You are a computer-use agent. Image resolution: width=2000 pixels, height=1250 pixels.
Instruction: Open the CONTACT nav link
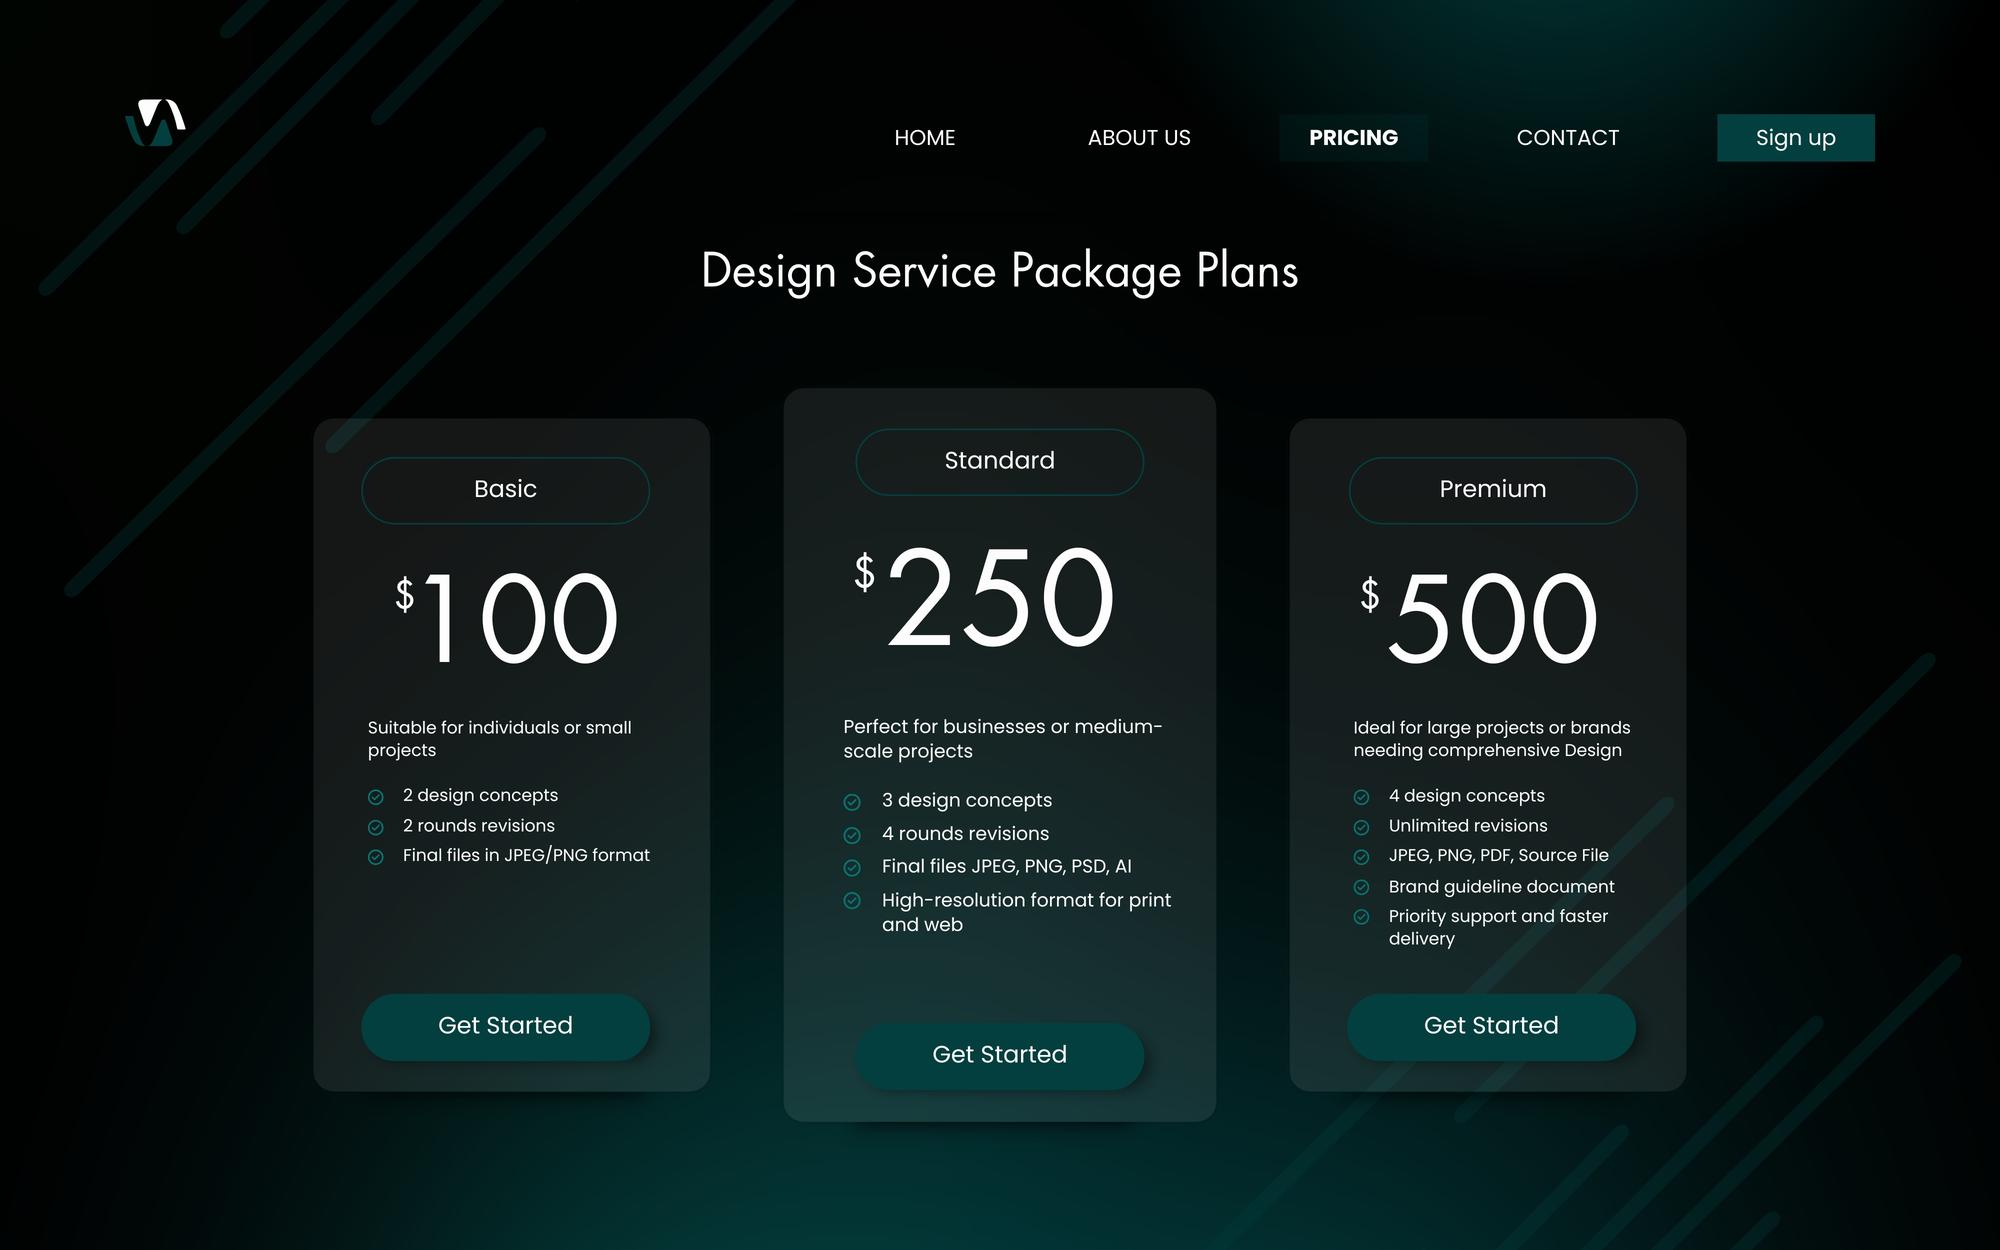(1567, 138)
